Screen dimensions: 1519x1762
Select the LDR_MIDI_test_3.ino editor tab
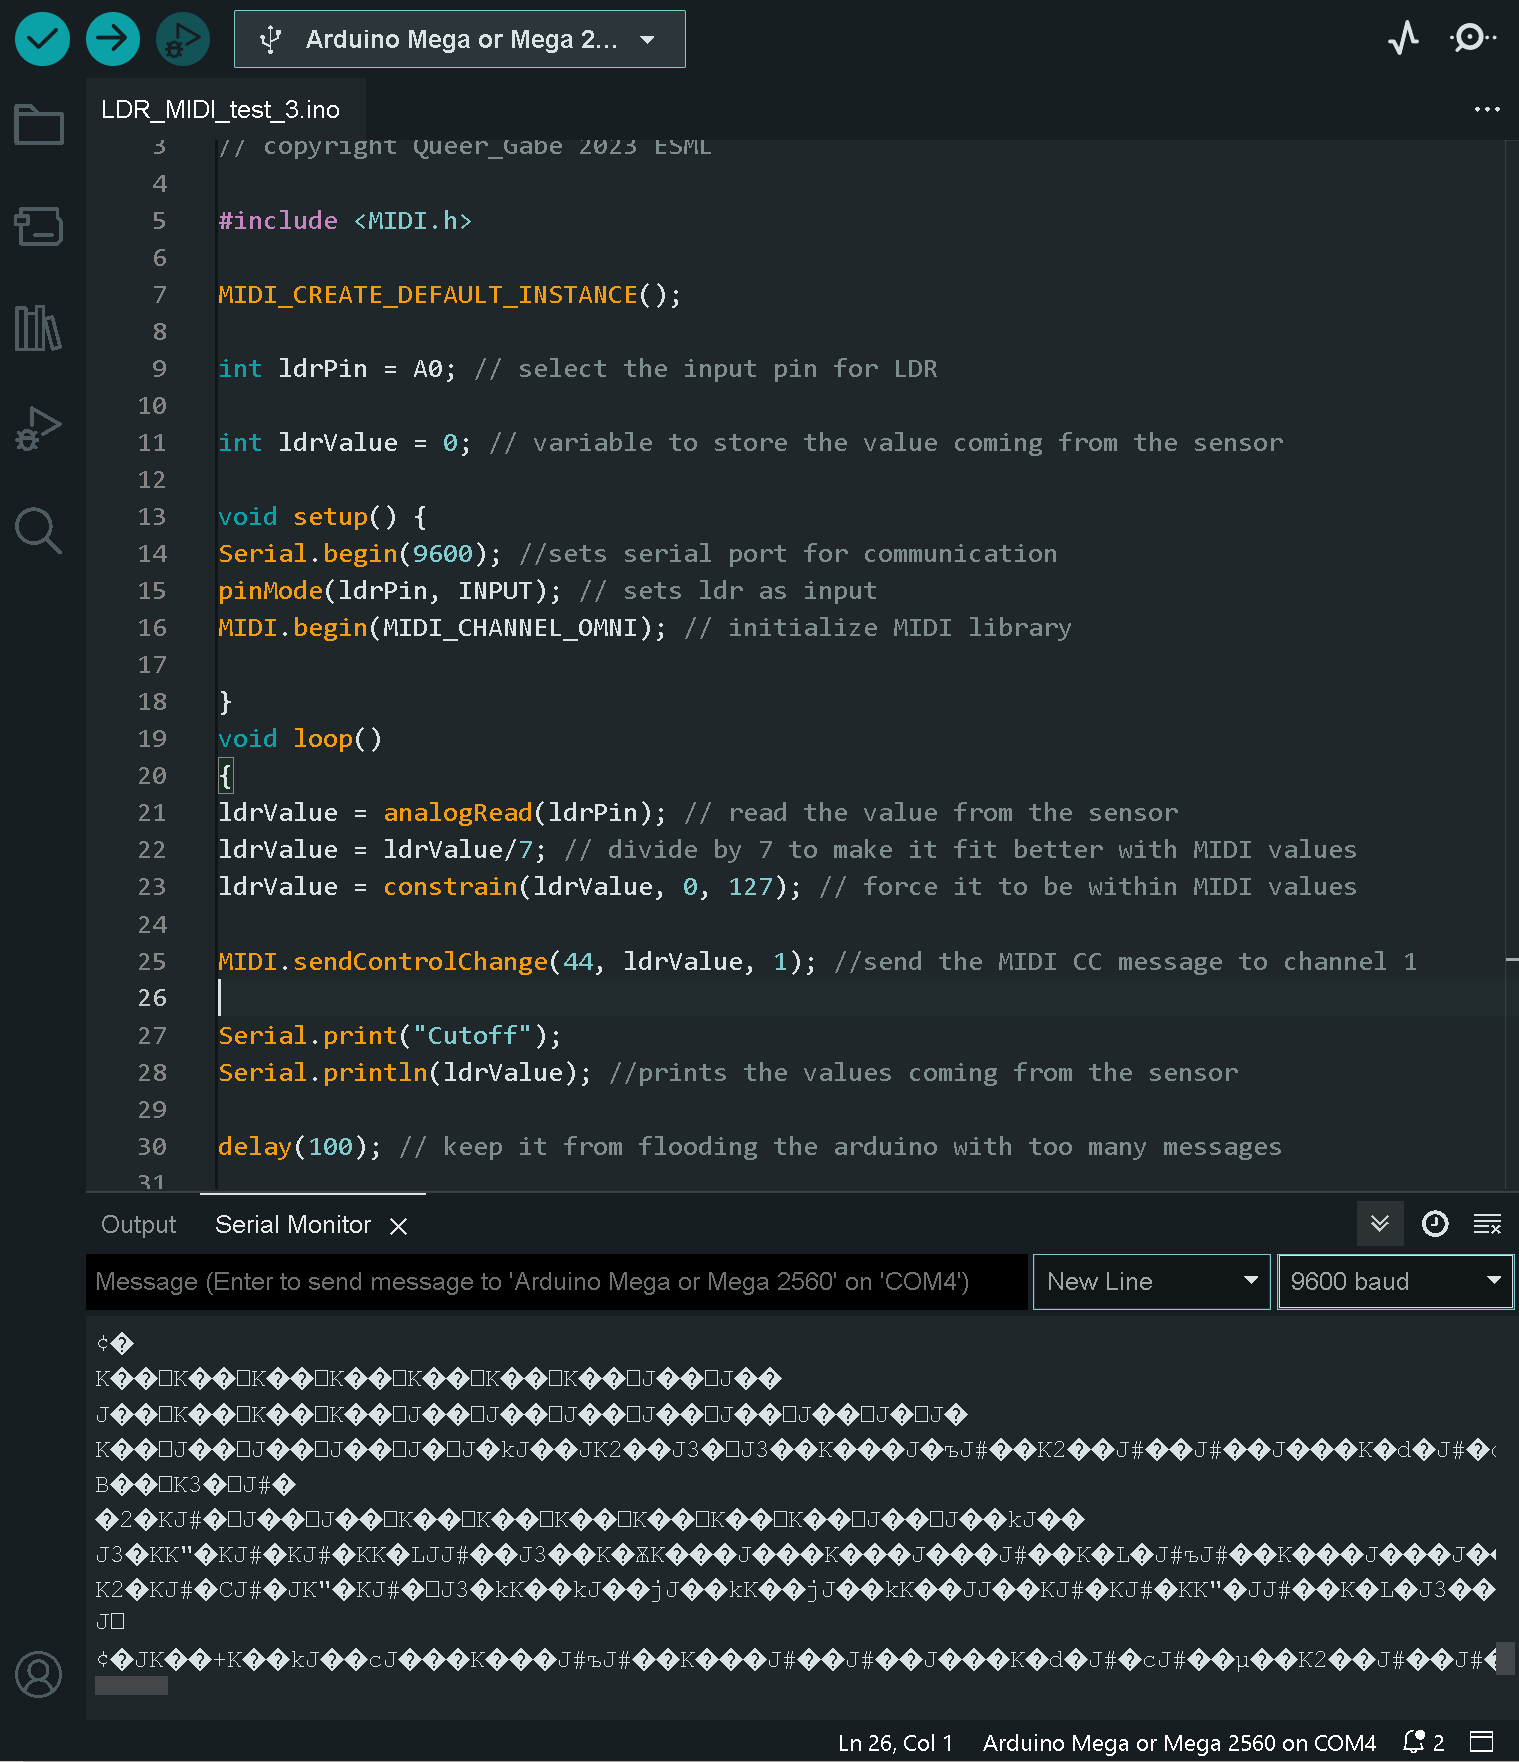pos(220,109)
